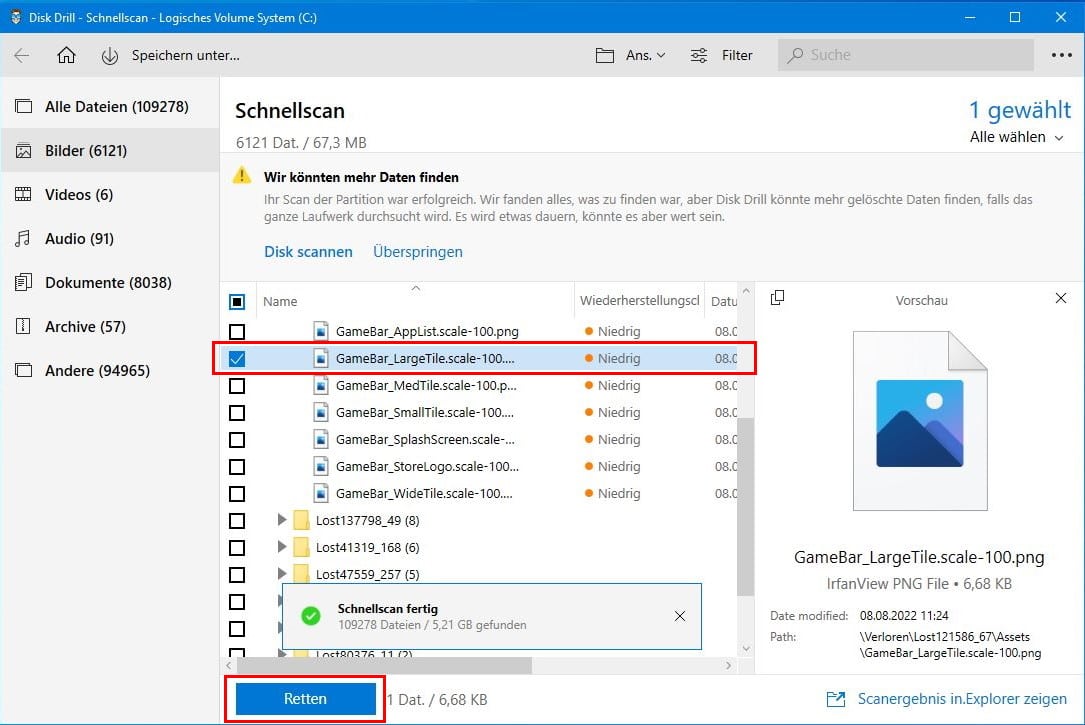Click the Lost47559_257 folder icon
Screen dimensions: 1085x725
tap(301, 573)
